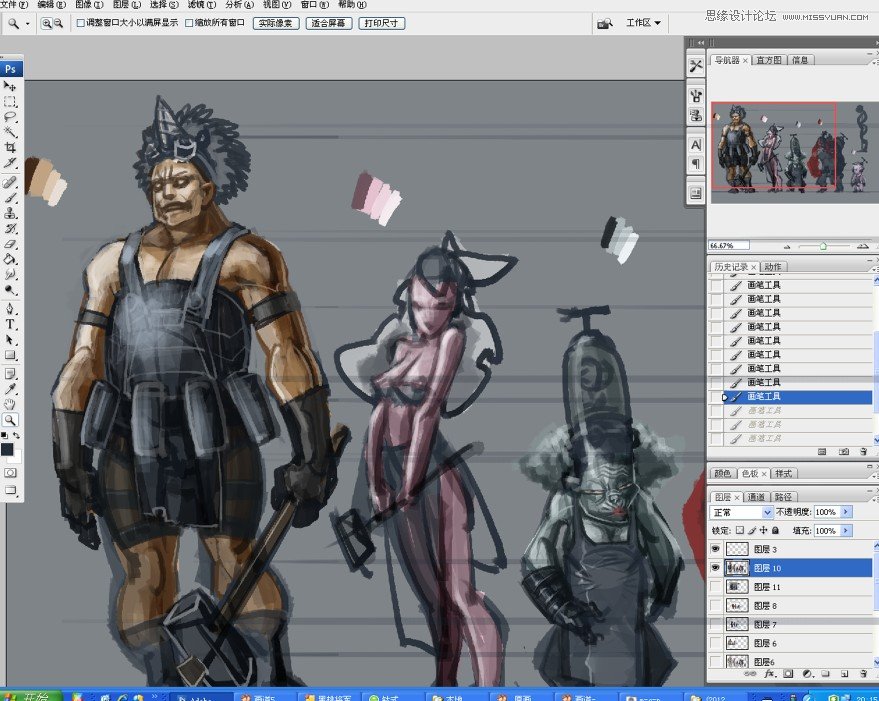Image resolution: width=879 pixels, height=701 pixels.
Task: Open the 图像 menu
Action: point(89,4)
